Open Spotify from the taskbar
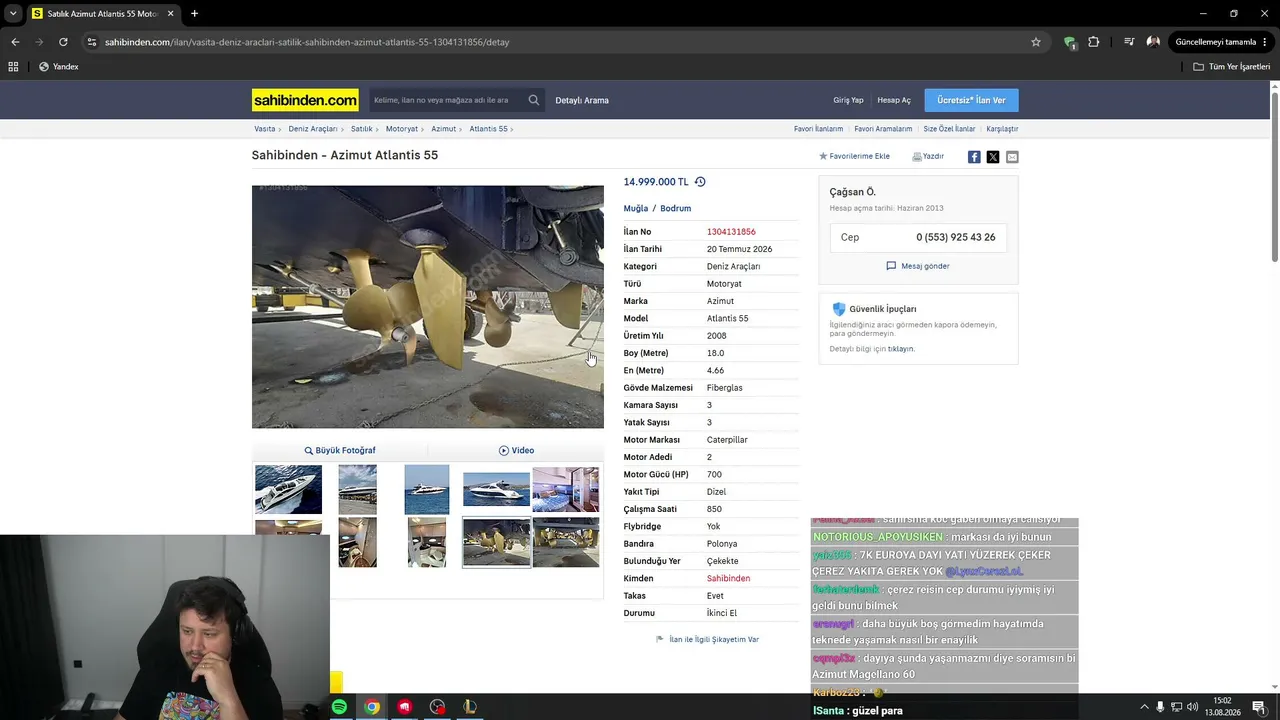Image resolution: width=1280 pixels, height=720 pixels. click(x=339, y=707)
